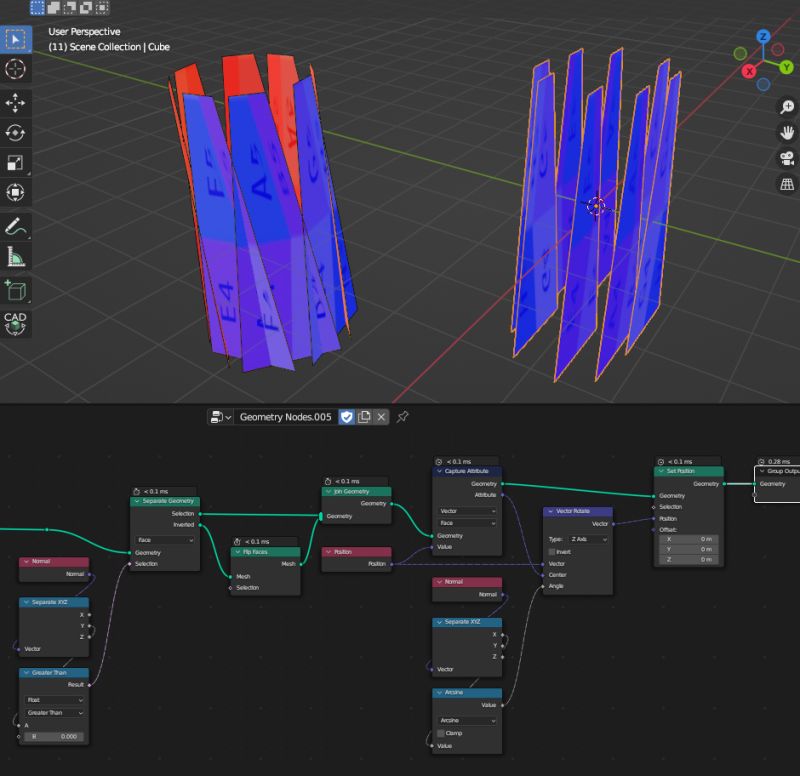Enable Clamp checkbox on Arcsine node
The width and height of the screenshot is (800, 776).
[441, 733]
